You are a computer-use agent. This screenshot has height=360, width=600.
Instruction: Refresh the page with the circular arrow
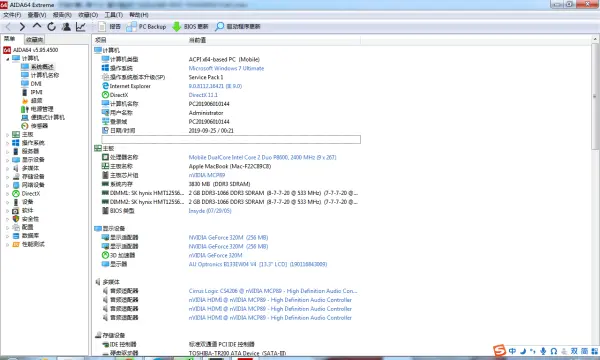[51, 26]
